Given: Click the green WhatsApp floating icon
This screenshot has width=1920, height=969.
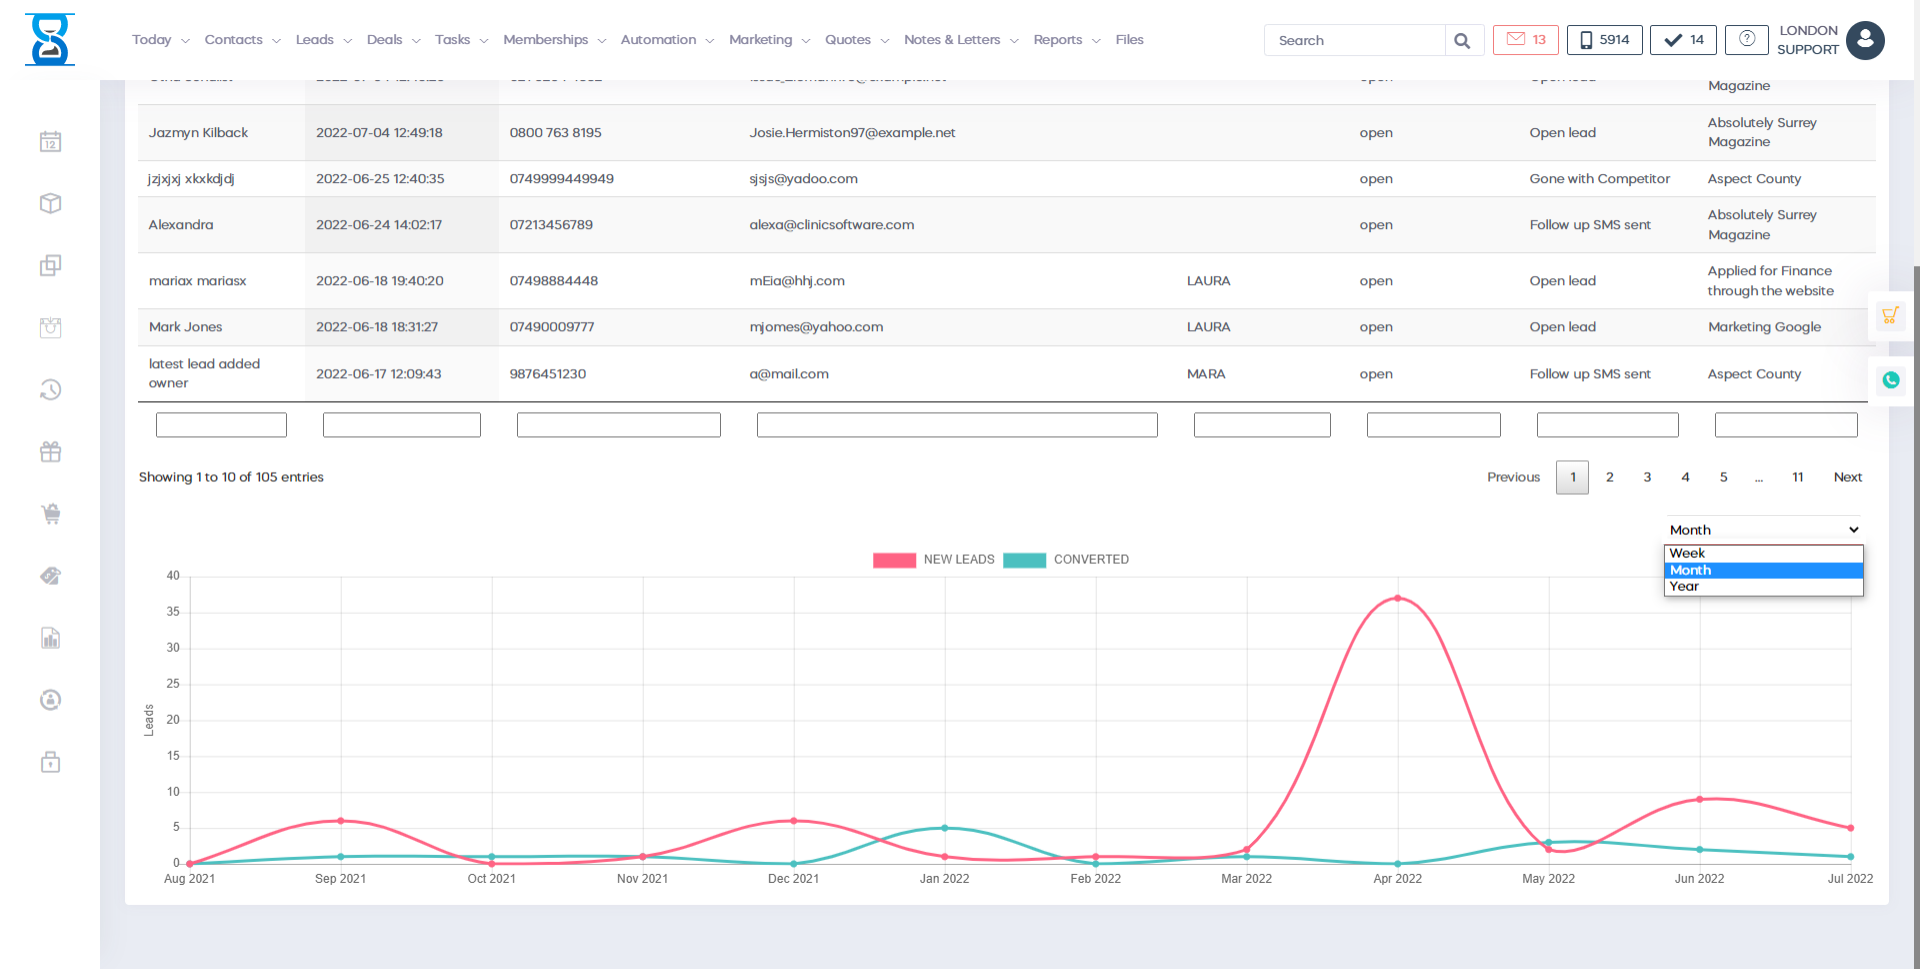Looking at the screenshot, I should click(x=1890, y=380).
